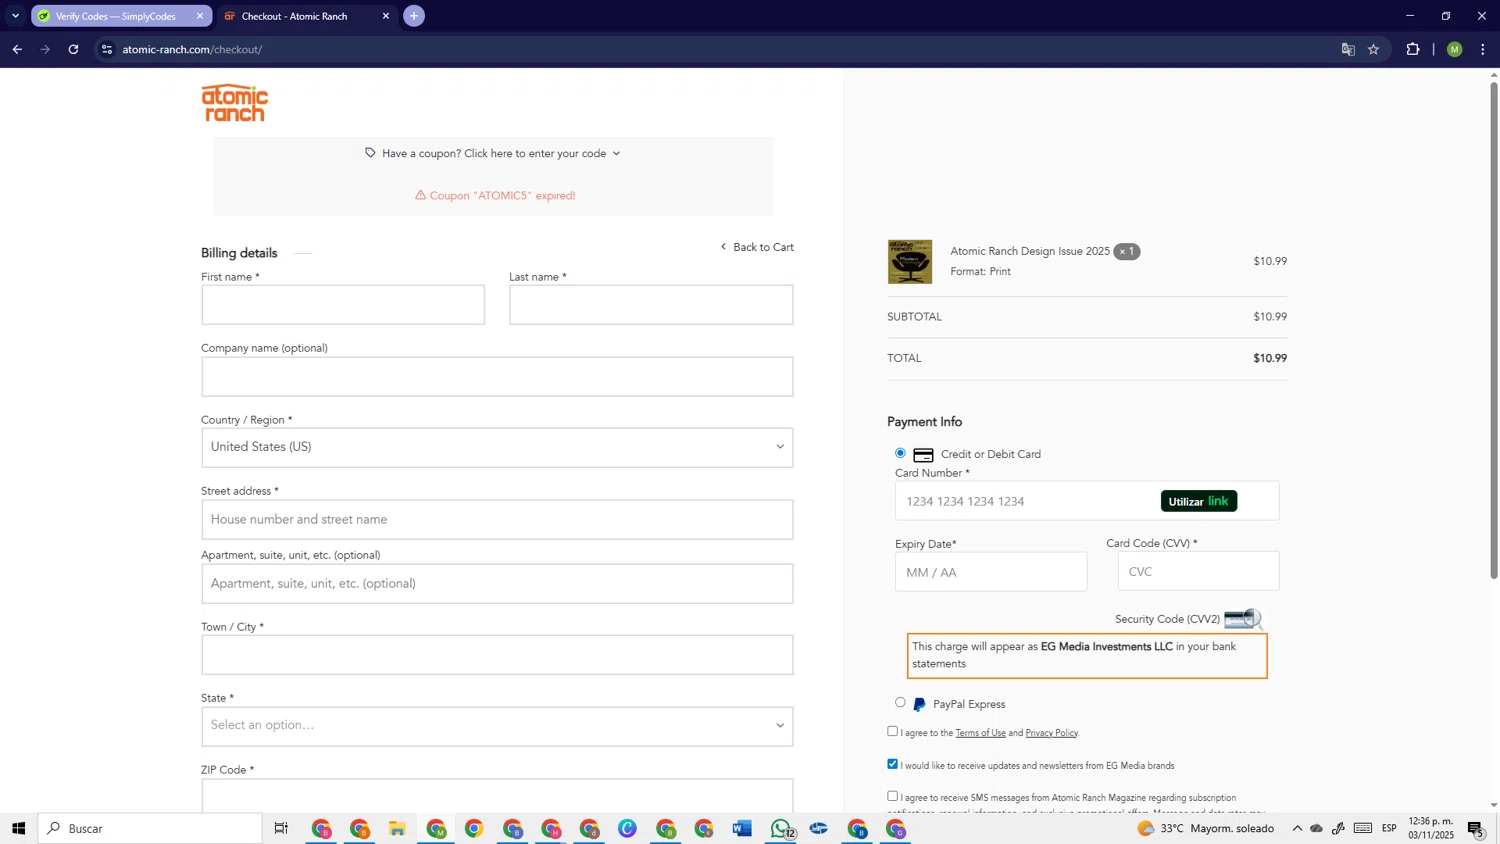
Task: Check the SMS messages consent box
Action: [892, 796]
